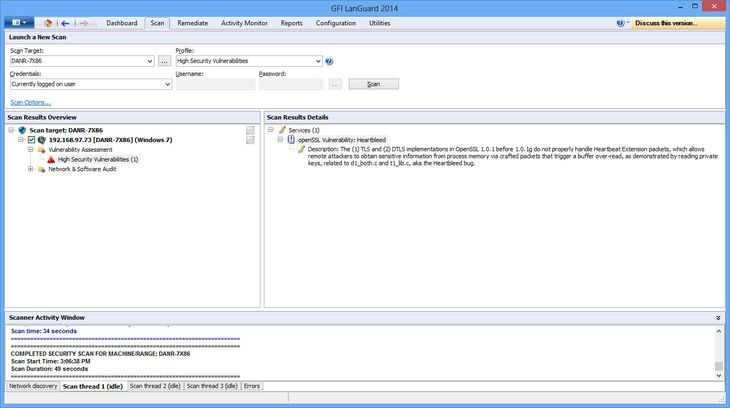Click the top square button in Scan Results Overview

pos(250,130)
